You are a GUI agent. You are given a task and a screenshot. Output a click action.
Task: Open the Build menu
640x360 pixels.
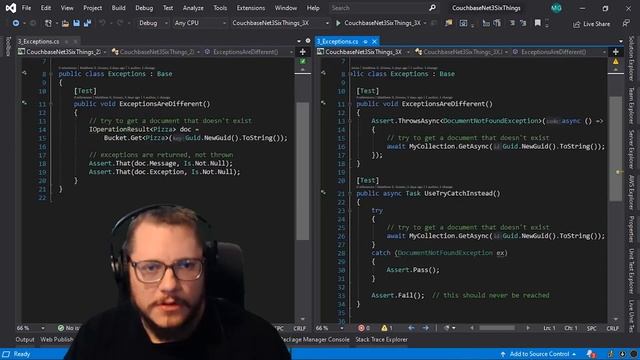click(118, 8)
